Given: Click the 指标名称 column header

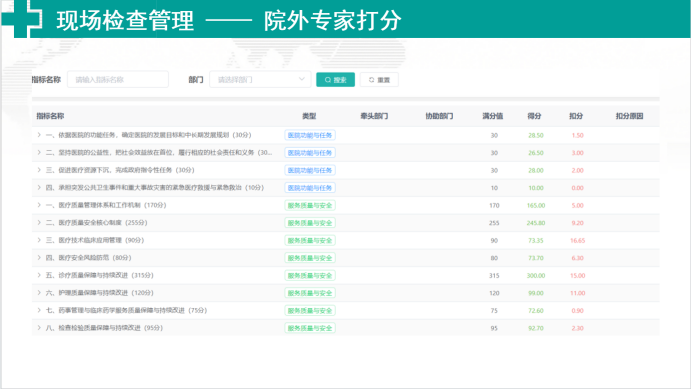Looking at the screenshot, I should point(50,116).
